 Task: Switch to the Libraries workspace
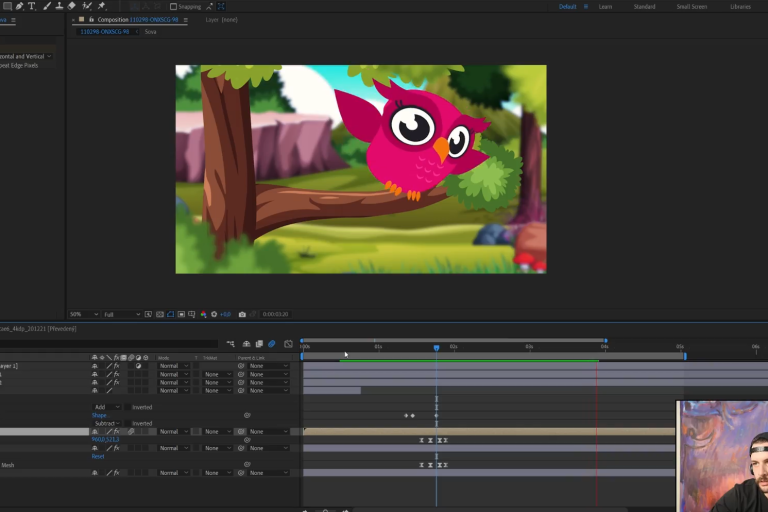point(740,6)
